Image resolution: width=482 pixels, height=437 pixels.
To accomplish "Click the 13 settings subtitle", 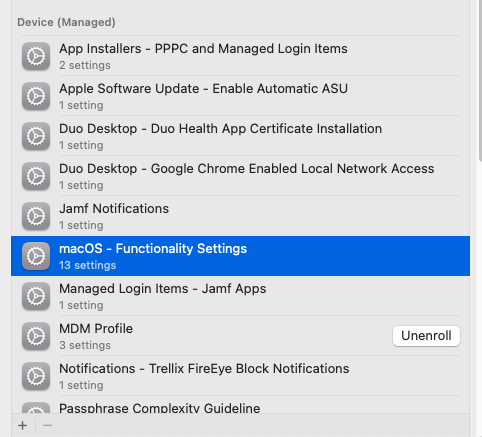I will pos(88,265).
